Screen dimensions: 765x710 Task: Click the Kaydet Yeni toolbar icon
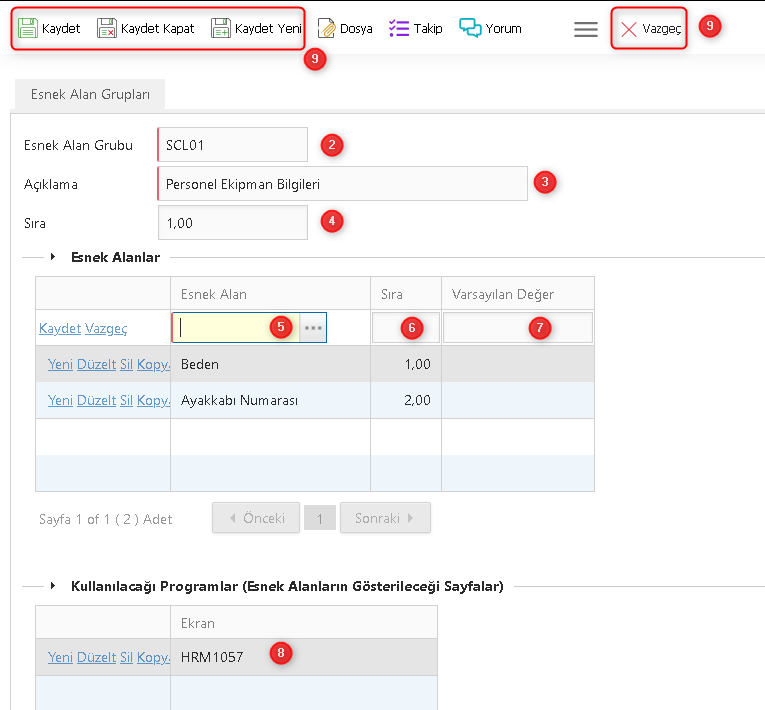[221, 28]
